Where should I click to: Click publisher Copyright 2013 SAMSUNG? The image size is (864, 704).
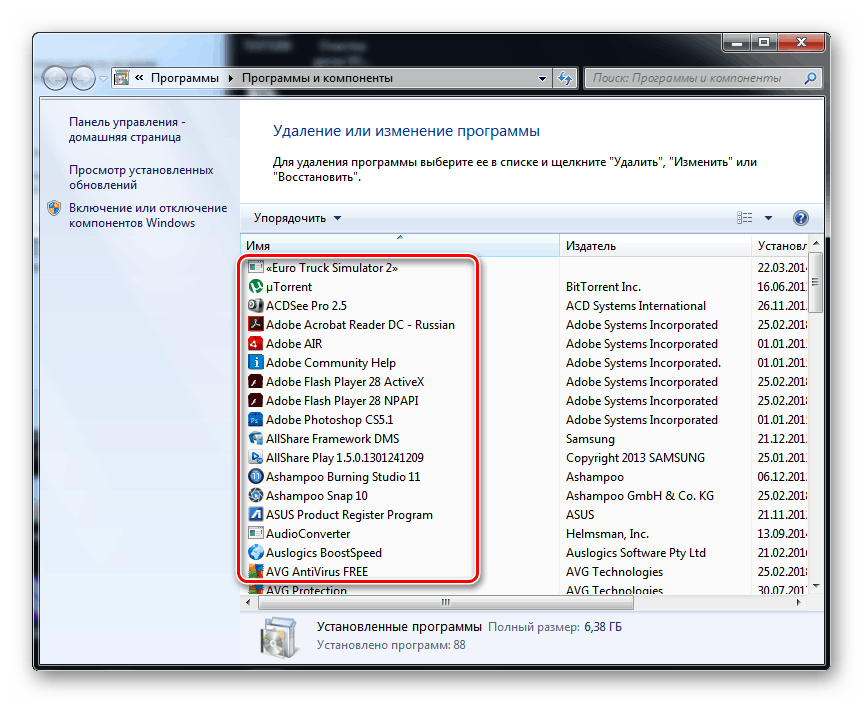(x=635, y=458)
